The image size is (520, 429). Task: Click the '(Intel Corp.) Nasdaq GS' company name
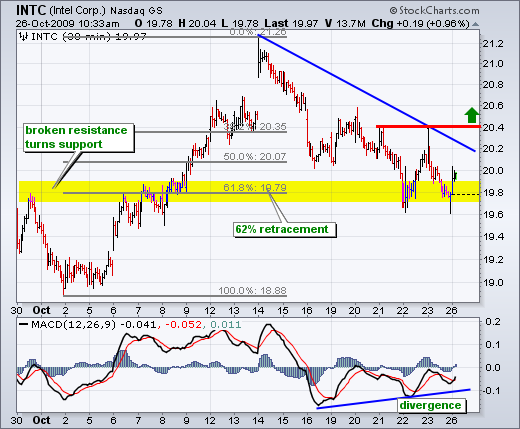click(x=106, y=11)
